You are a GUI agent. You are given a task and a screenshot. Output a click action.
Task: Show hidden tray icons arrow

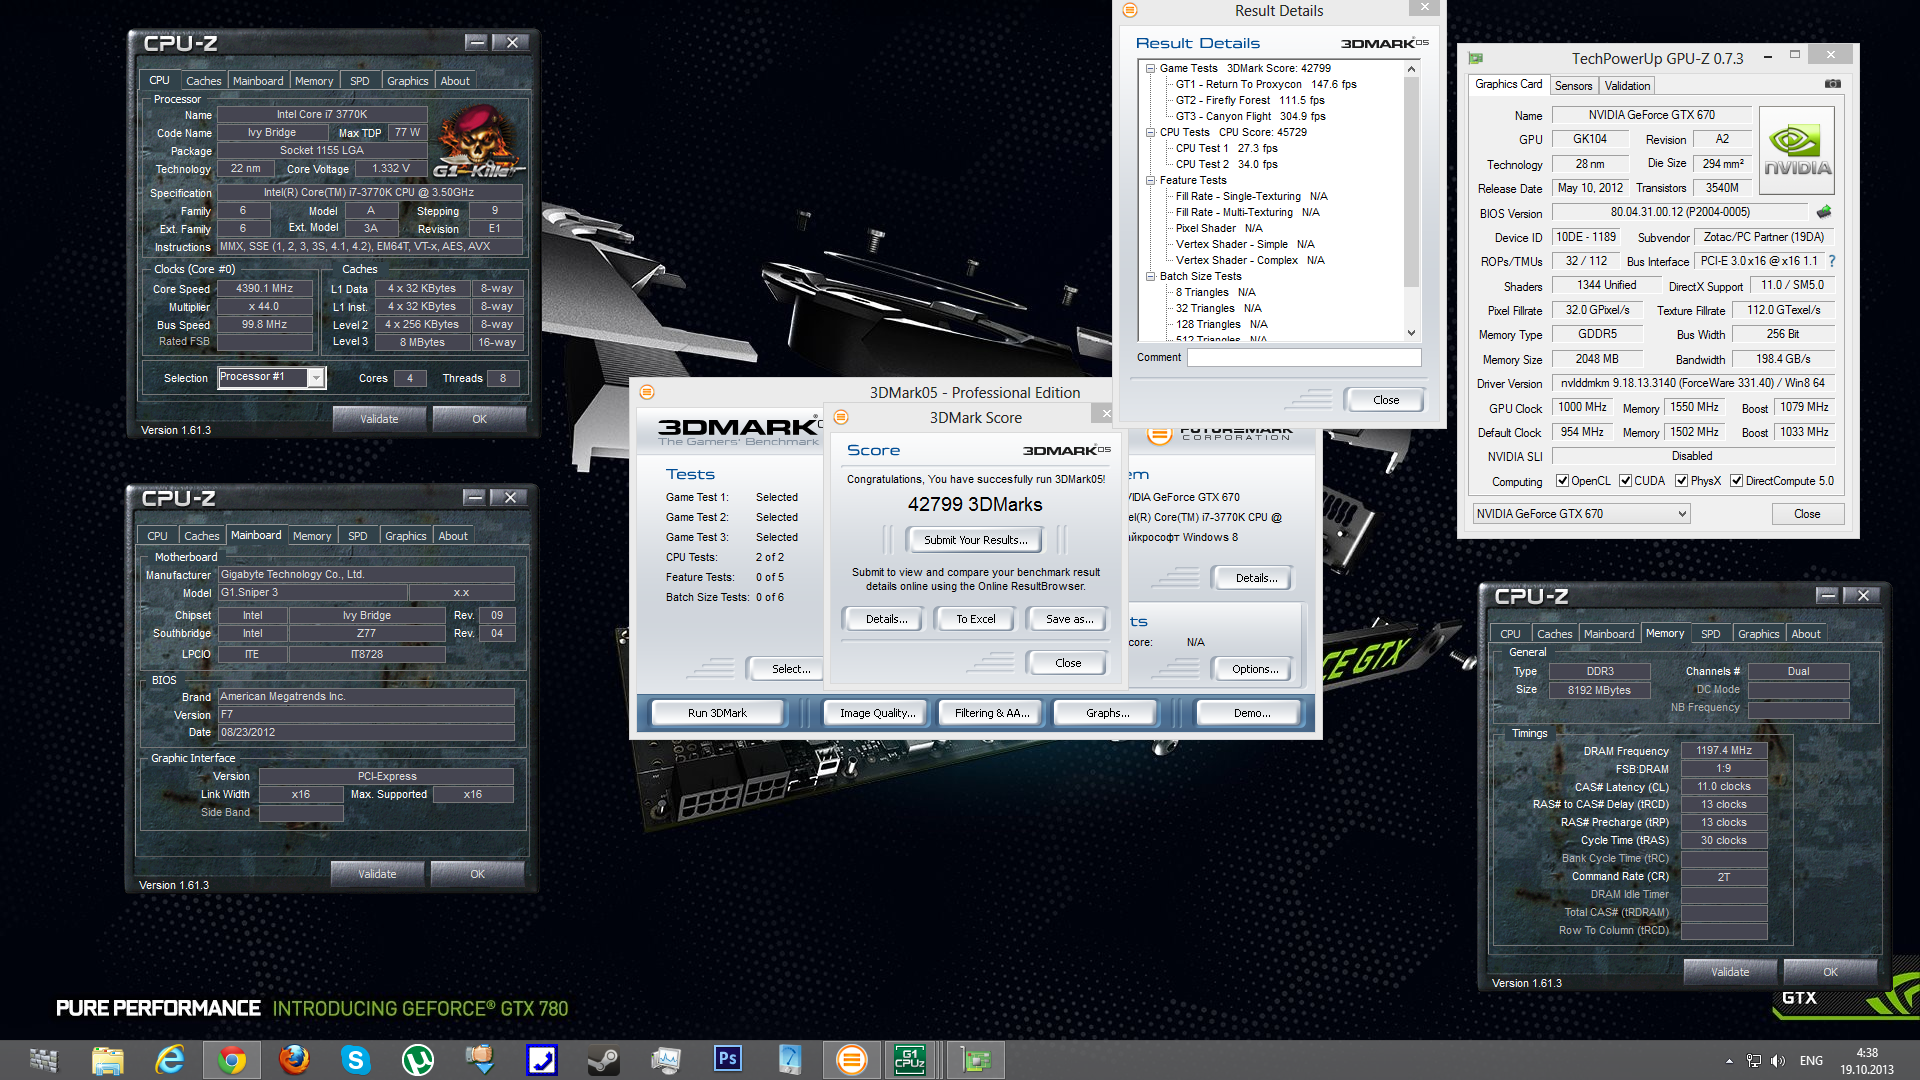[x=1729, y=1061]
